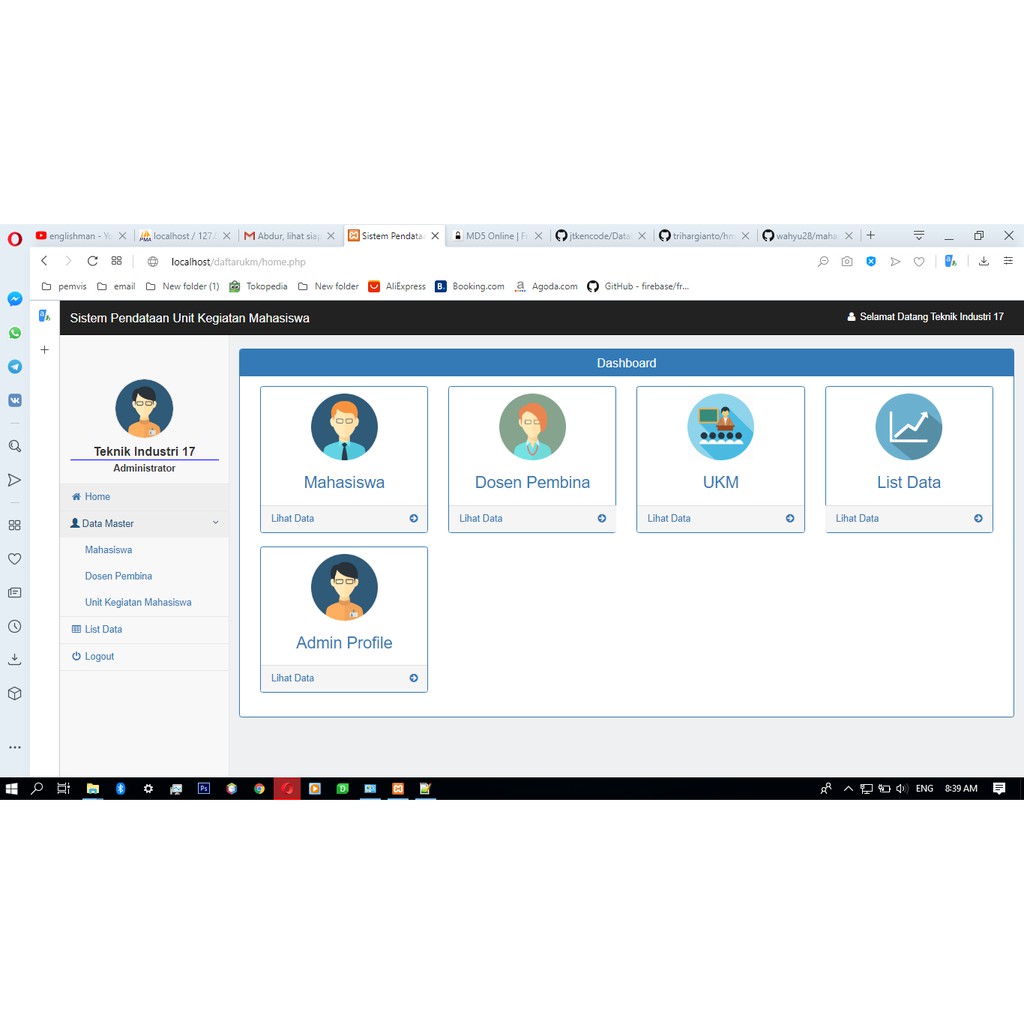
Task: Open the Opera tab menu dropdown
Action: [918, 236]
